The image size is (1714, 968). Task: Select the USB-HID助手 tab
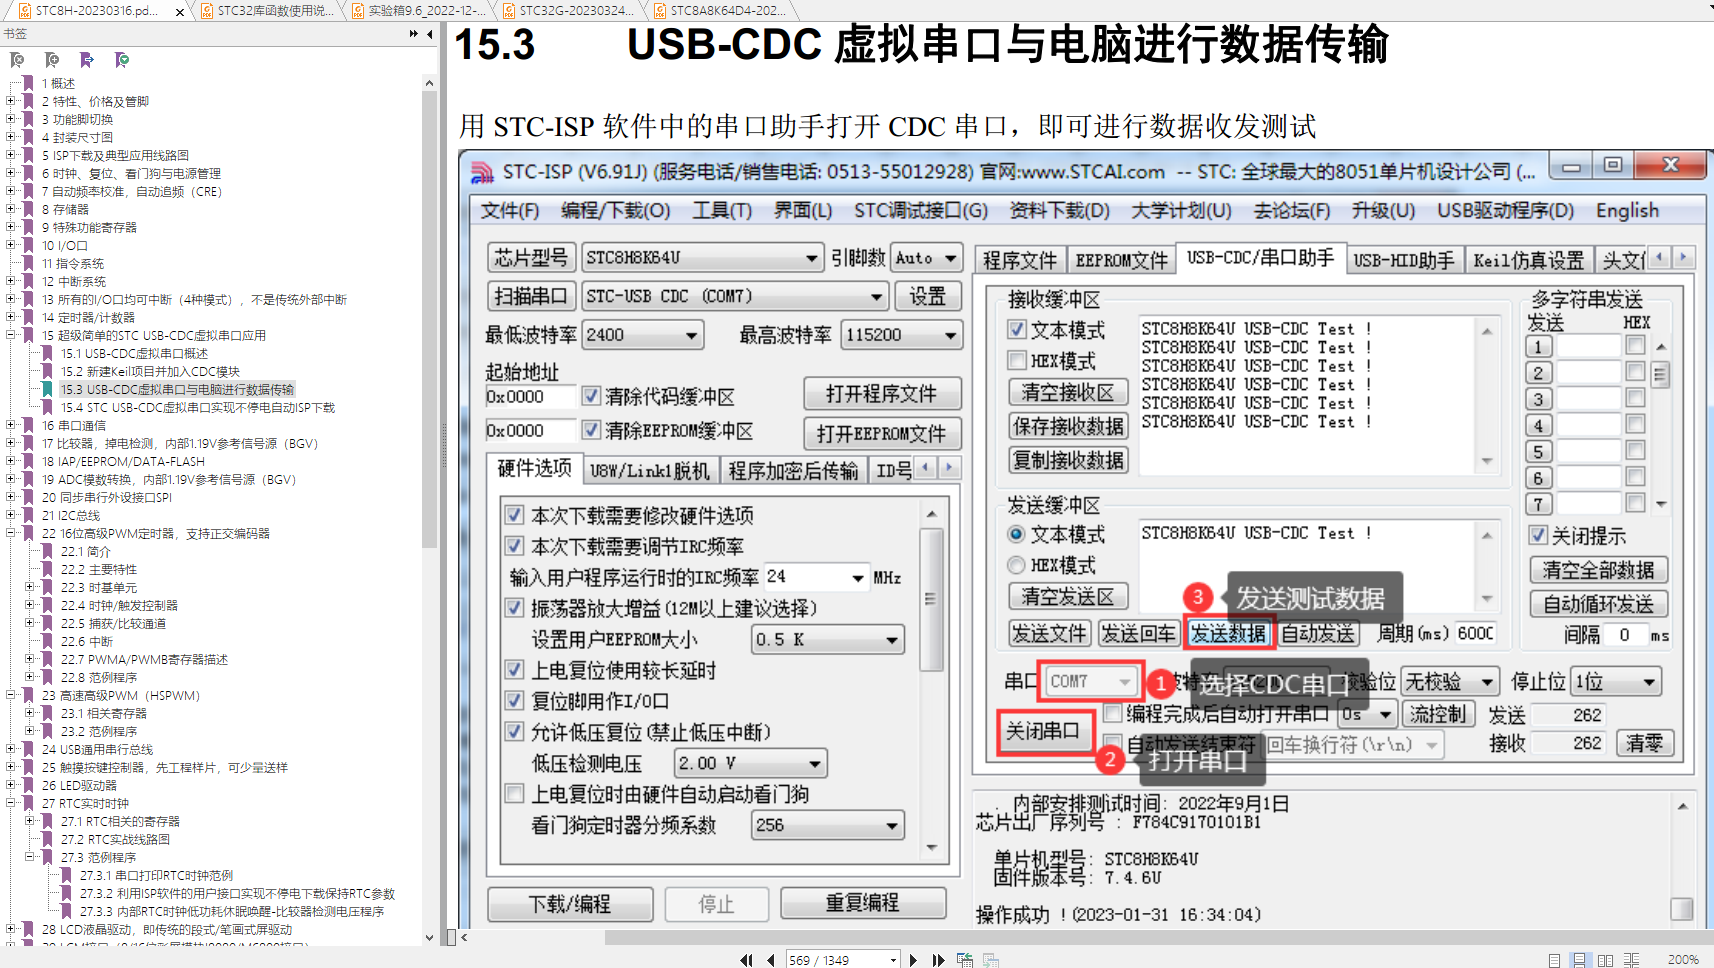[1403, 260]
